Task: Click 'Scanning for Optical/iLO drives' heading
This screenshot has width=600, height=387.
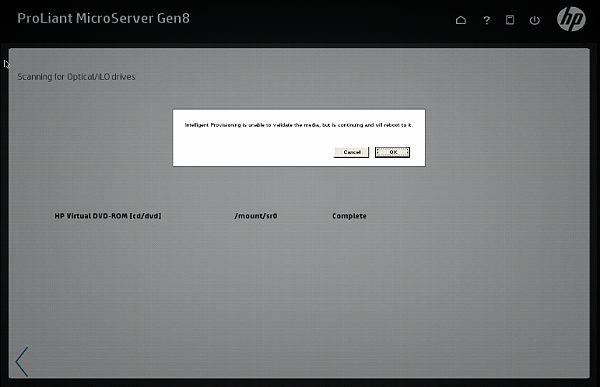Action: point(76,77)
